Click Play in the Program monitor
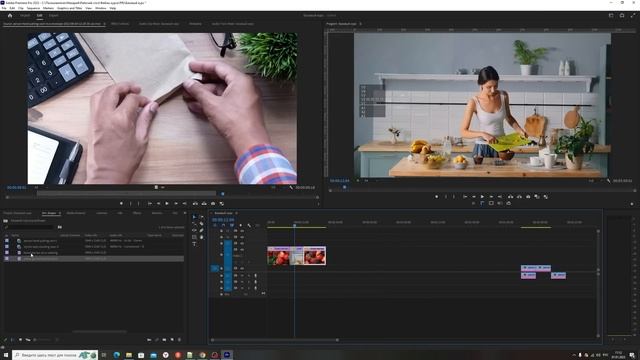 point(482,197)
